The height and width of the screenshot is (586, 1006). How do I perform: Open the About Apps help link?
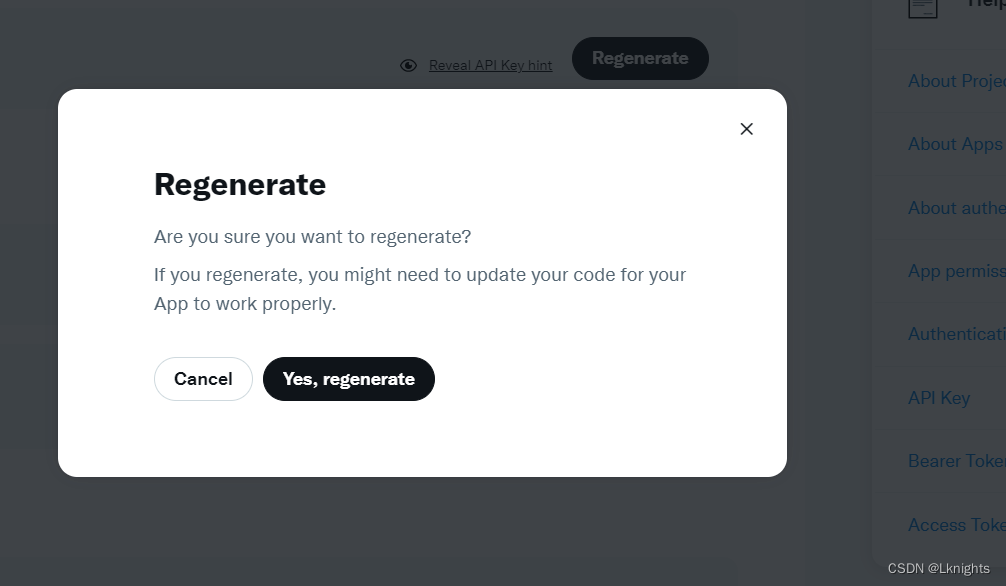pyautogui.click(x=955, y=144)
